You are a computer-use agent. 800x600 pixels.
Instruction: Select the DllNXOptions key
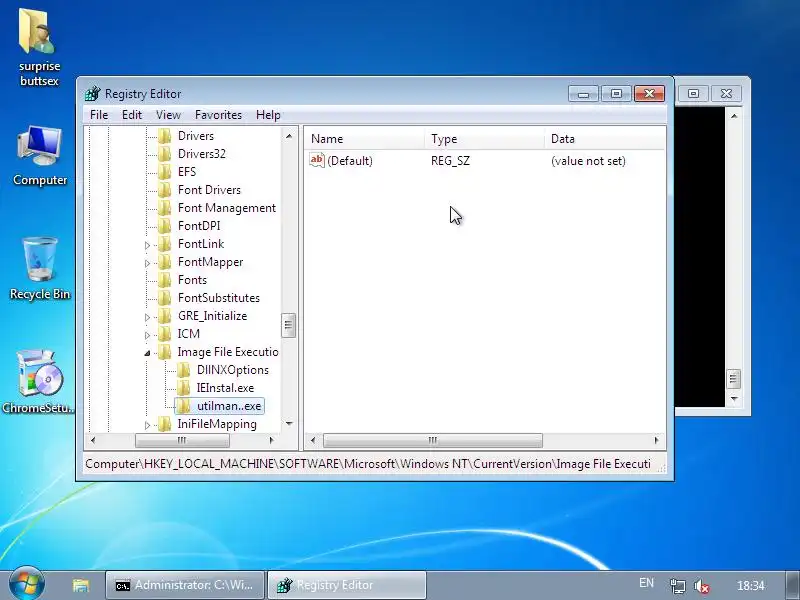[233, 370]
